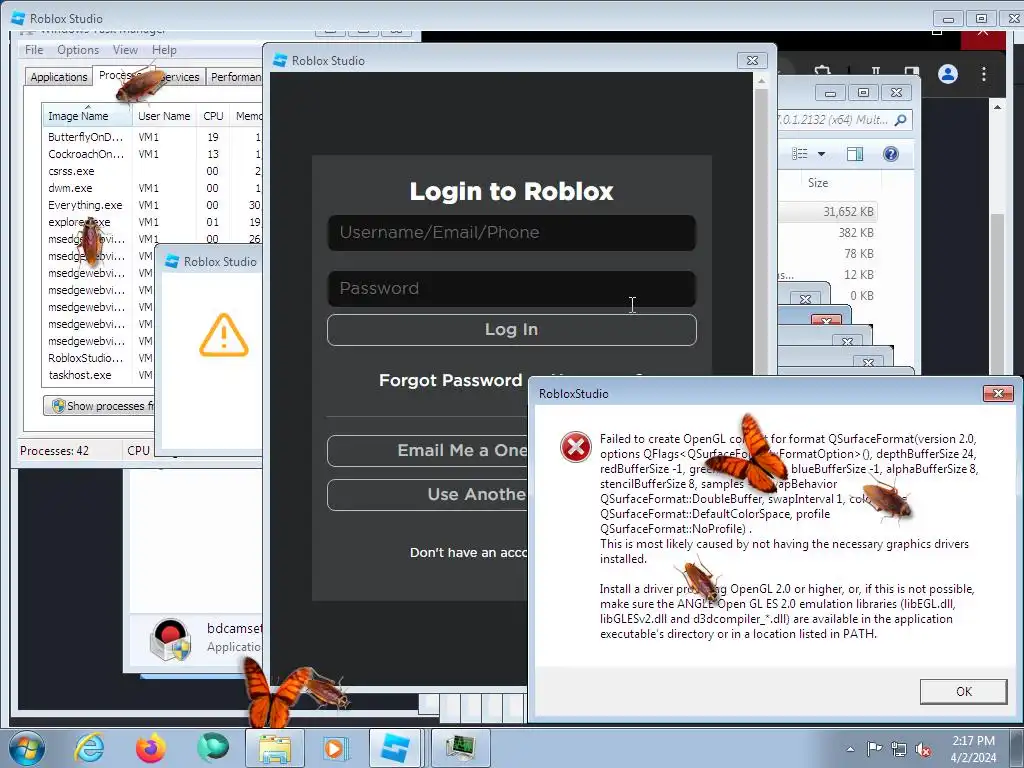Click the browser extensions puzzle icon
Image resolution: width=1024 pixels, height=768 pixels.
tap(823, 71)
